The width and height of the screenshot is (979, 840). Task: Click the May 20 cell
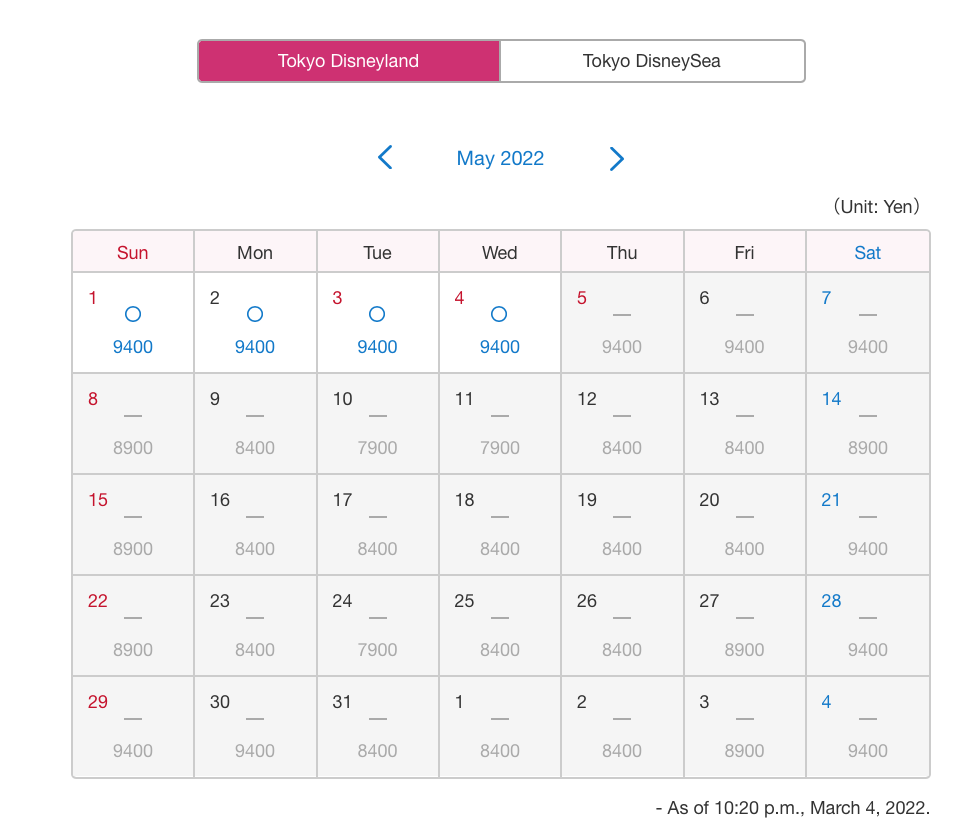click(x=745, y=525)
